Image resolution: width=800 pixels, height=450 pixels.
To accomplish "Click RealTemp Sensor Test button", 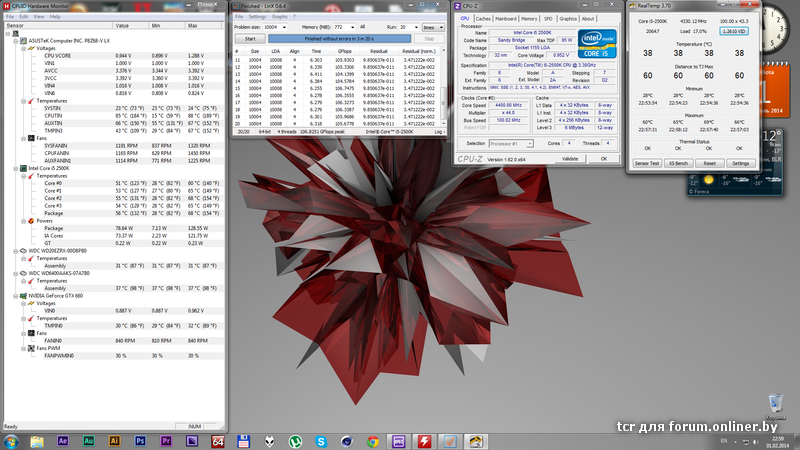I will pyautogui.click(x=647, y=163).
